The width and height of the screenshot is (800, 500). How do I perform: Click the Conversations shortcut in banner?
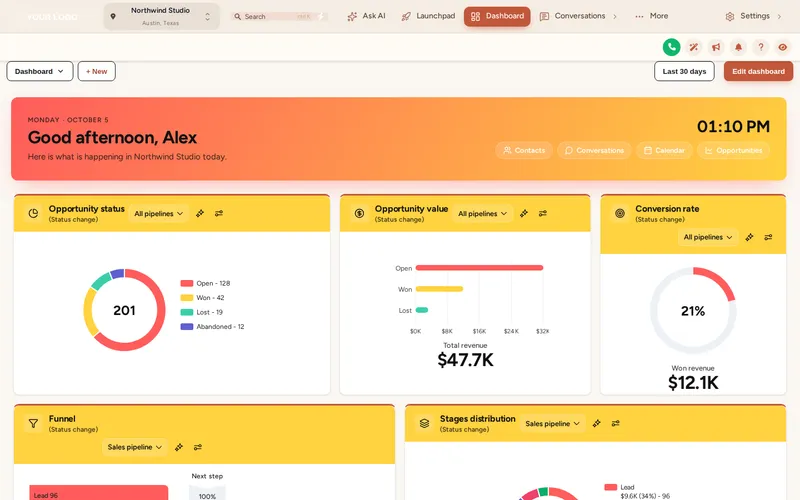pos(594,151)
